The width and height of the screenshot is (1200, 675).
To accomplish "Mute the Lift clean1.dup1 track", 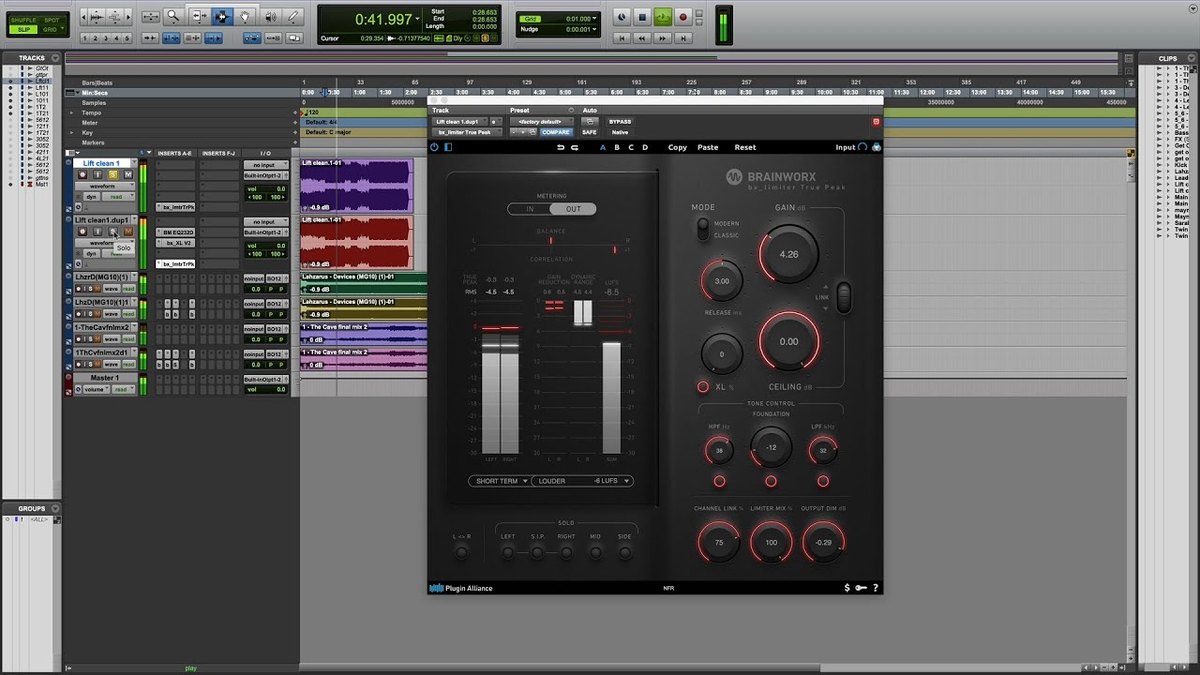I will click(127, 231).
